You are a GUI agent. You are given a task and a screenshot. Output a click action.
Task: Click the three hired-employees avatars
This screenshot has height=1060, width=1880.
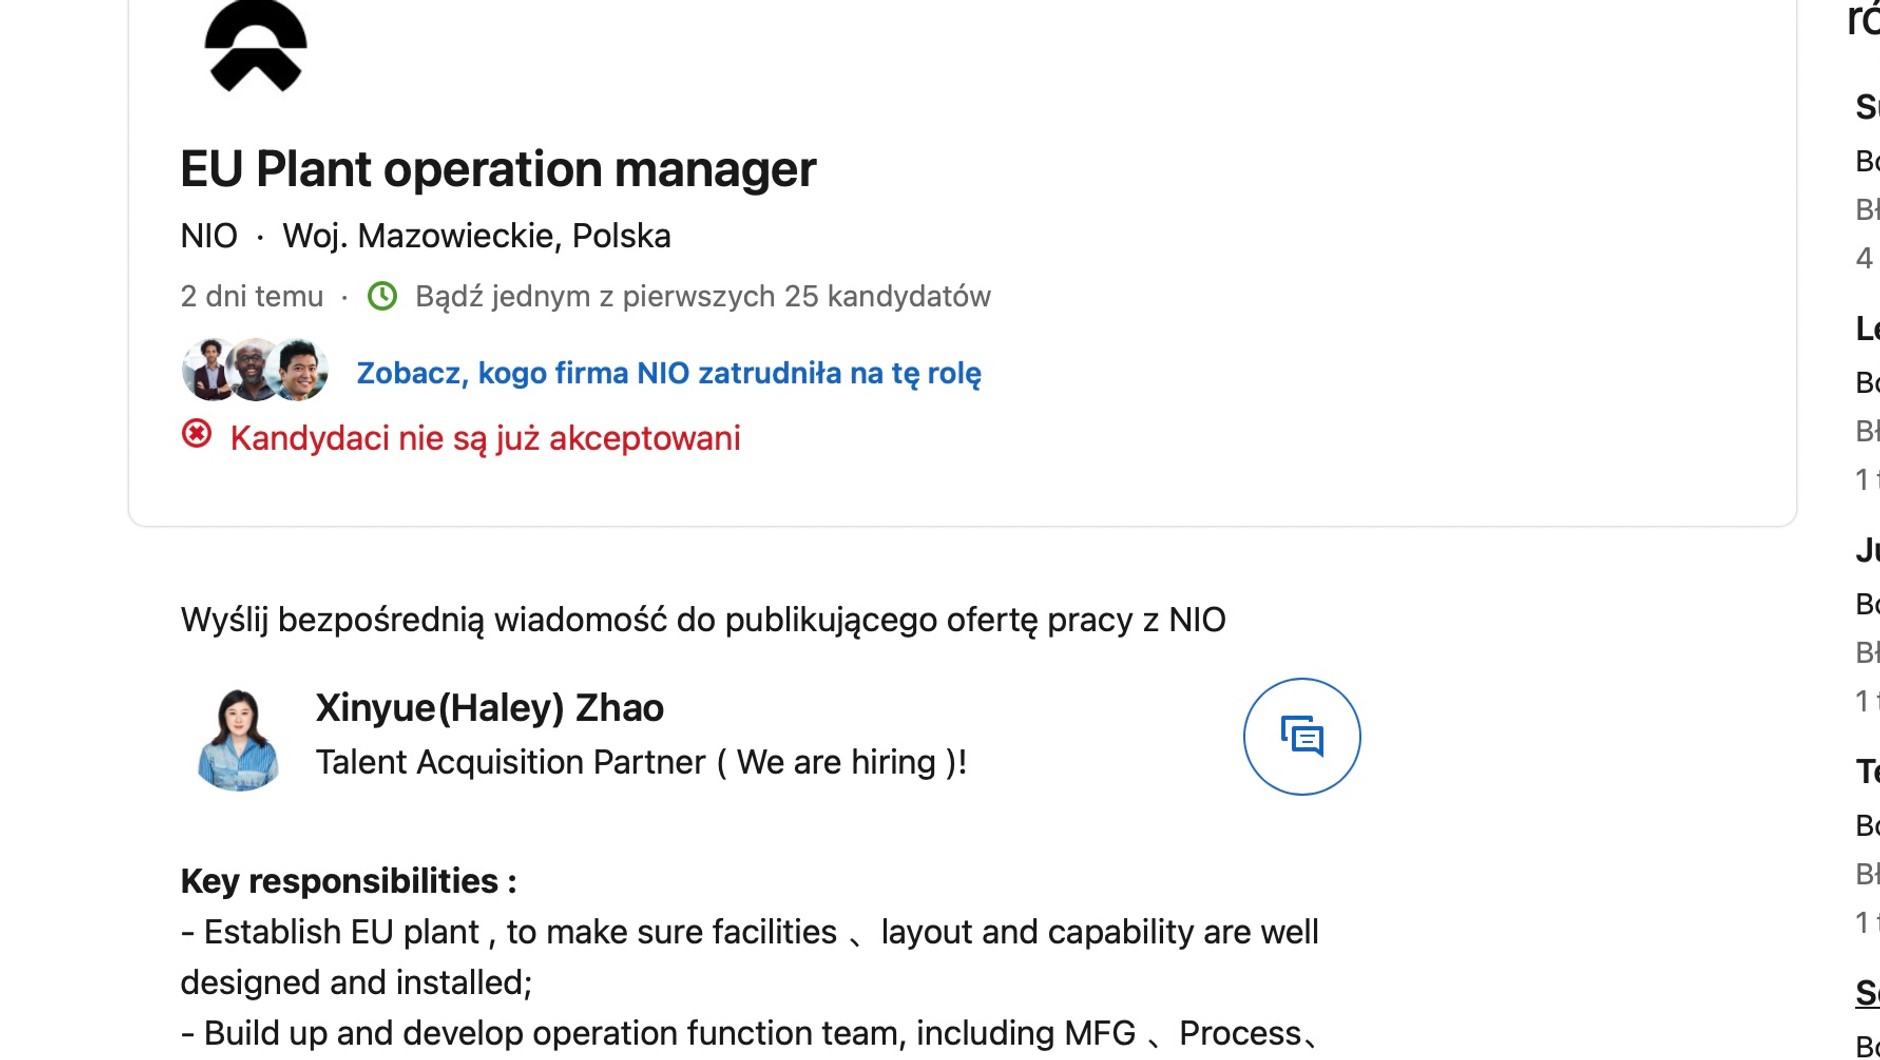[x=256, y=370]
